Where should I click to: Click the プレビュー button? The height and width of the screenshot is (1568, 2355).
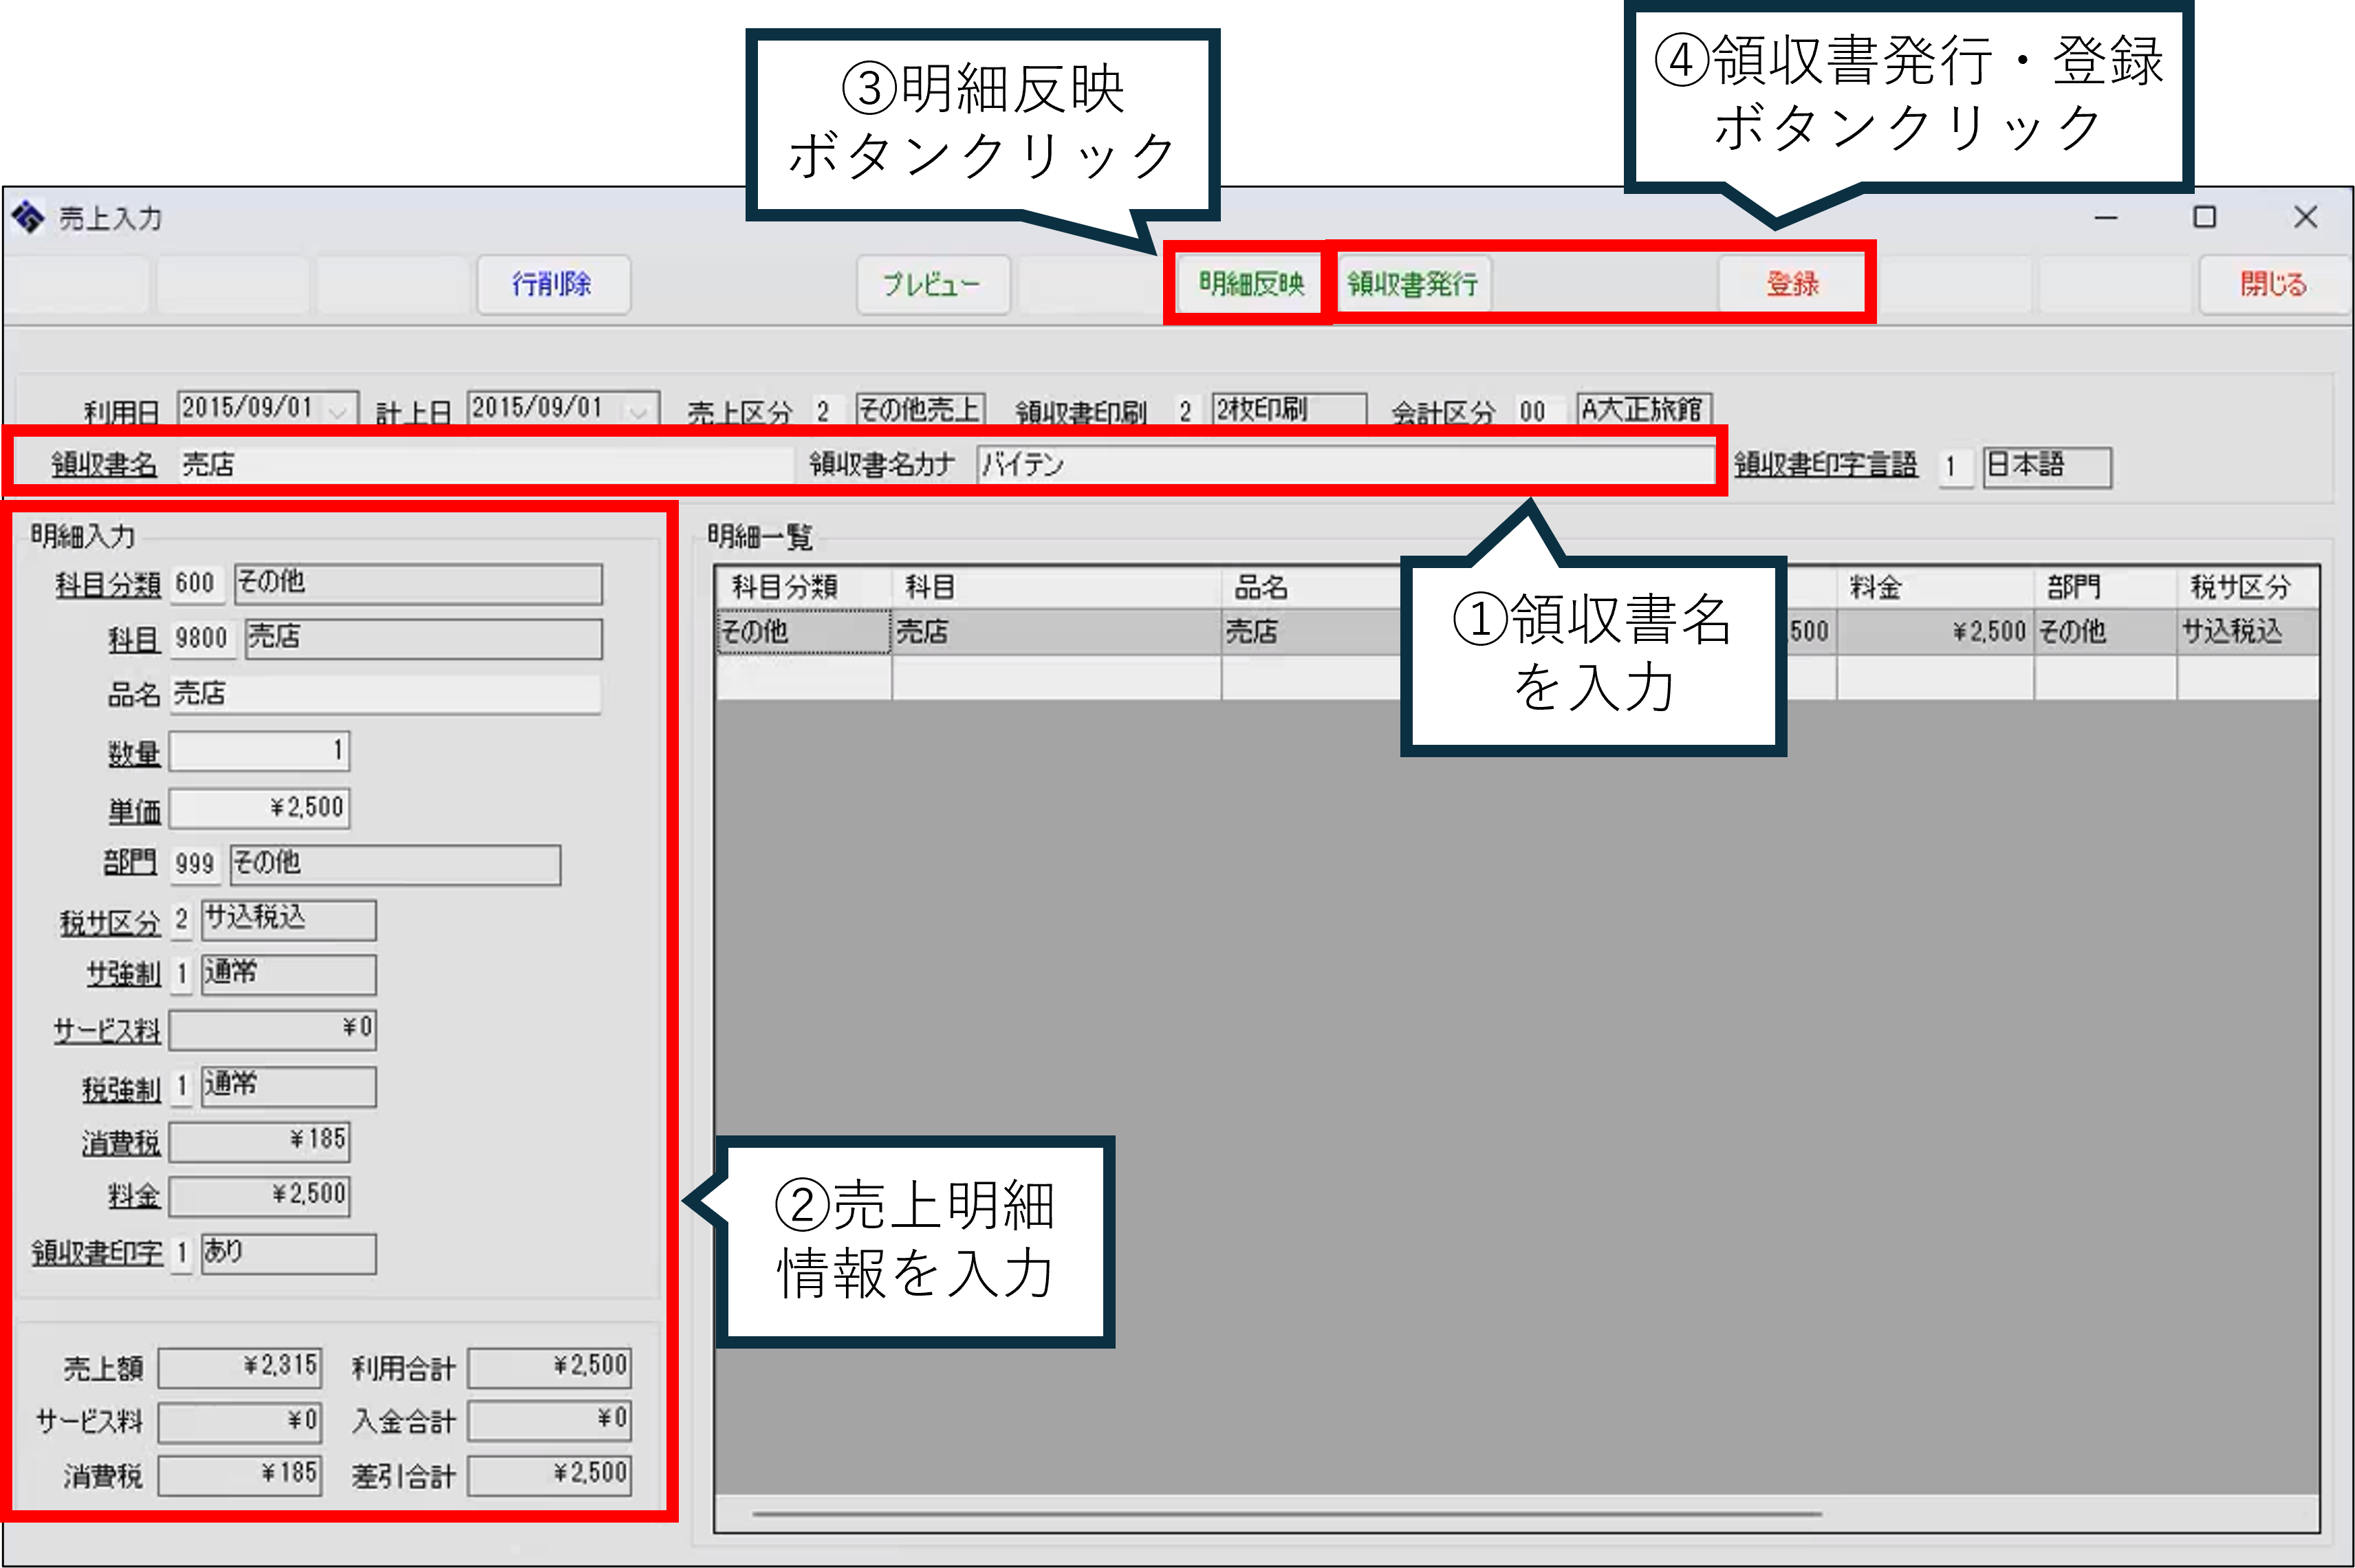(x=932, y=284)
